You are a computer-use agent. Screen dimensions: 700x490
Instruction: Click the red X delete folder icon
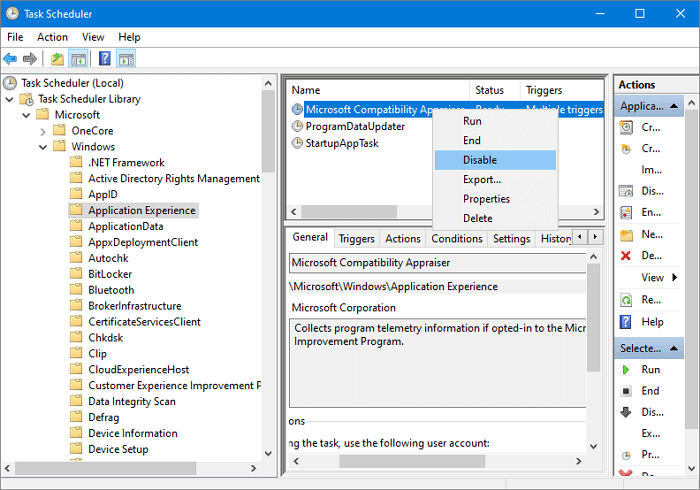[626, 255]
